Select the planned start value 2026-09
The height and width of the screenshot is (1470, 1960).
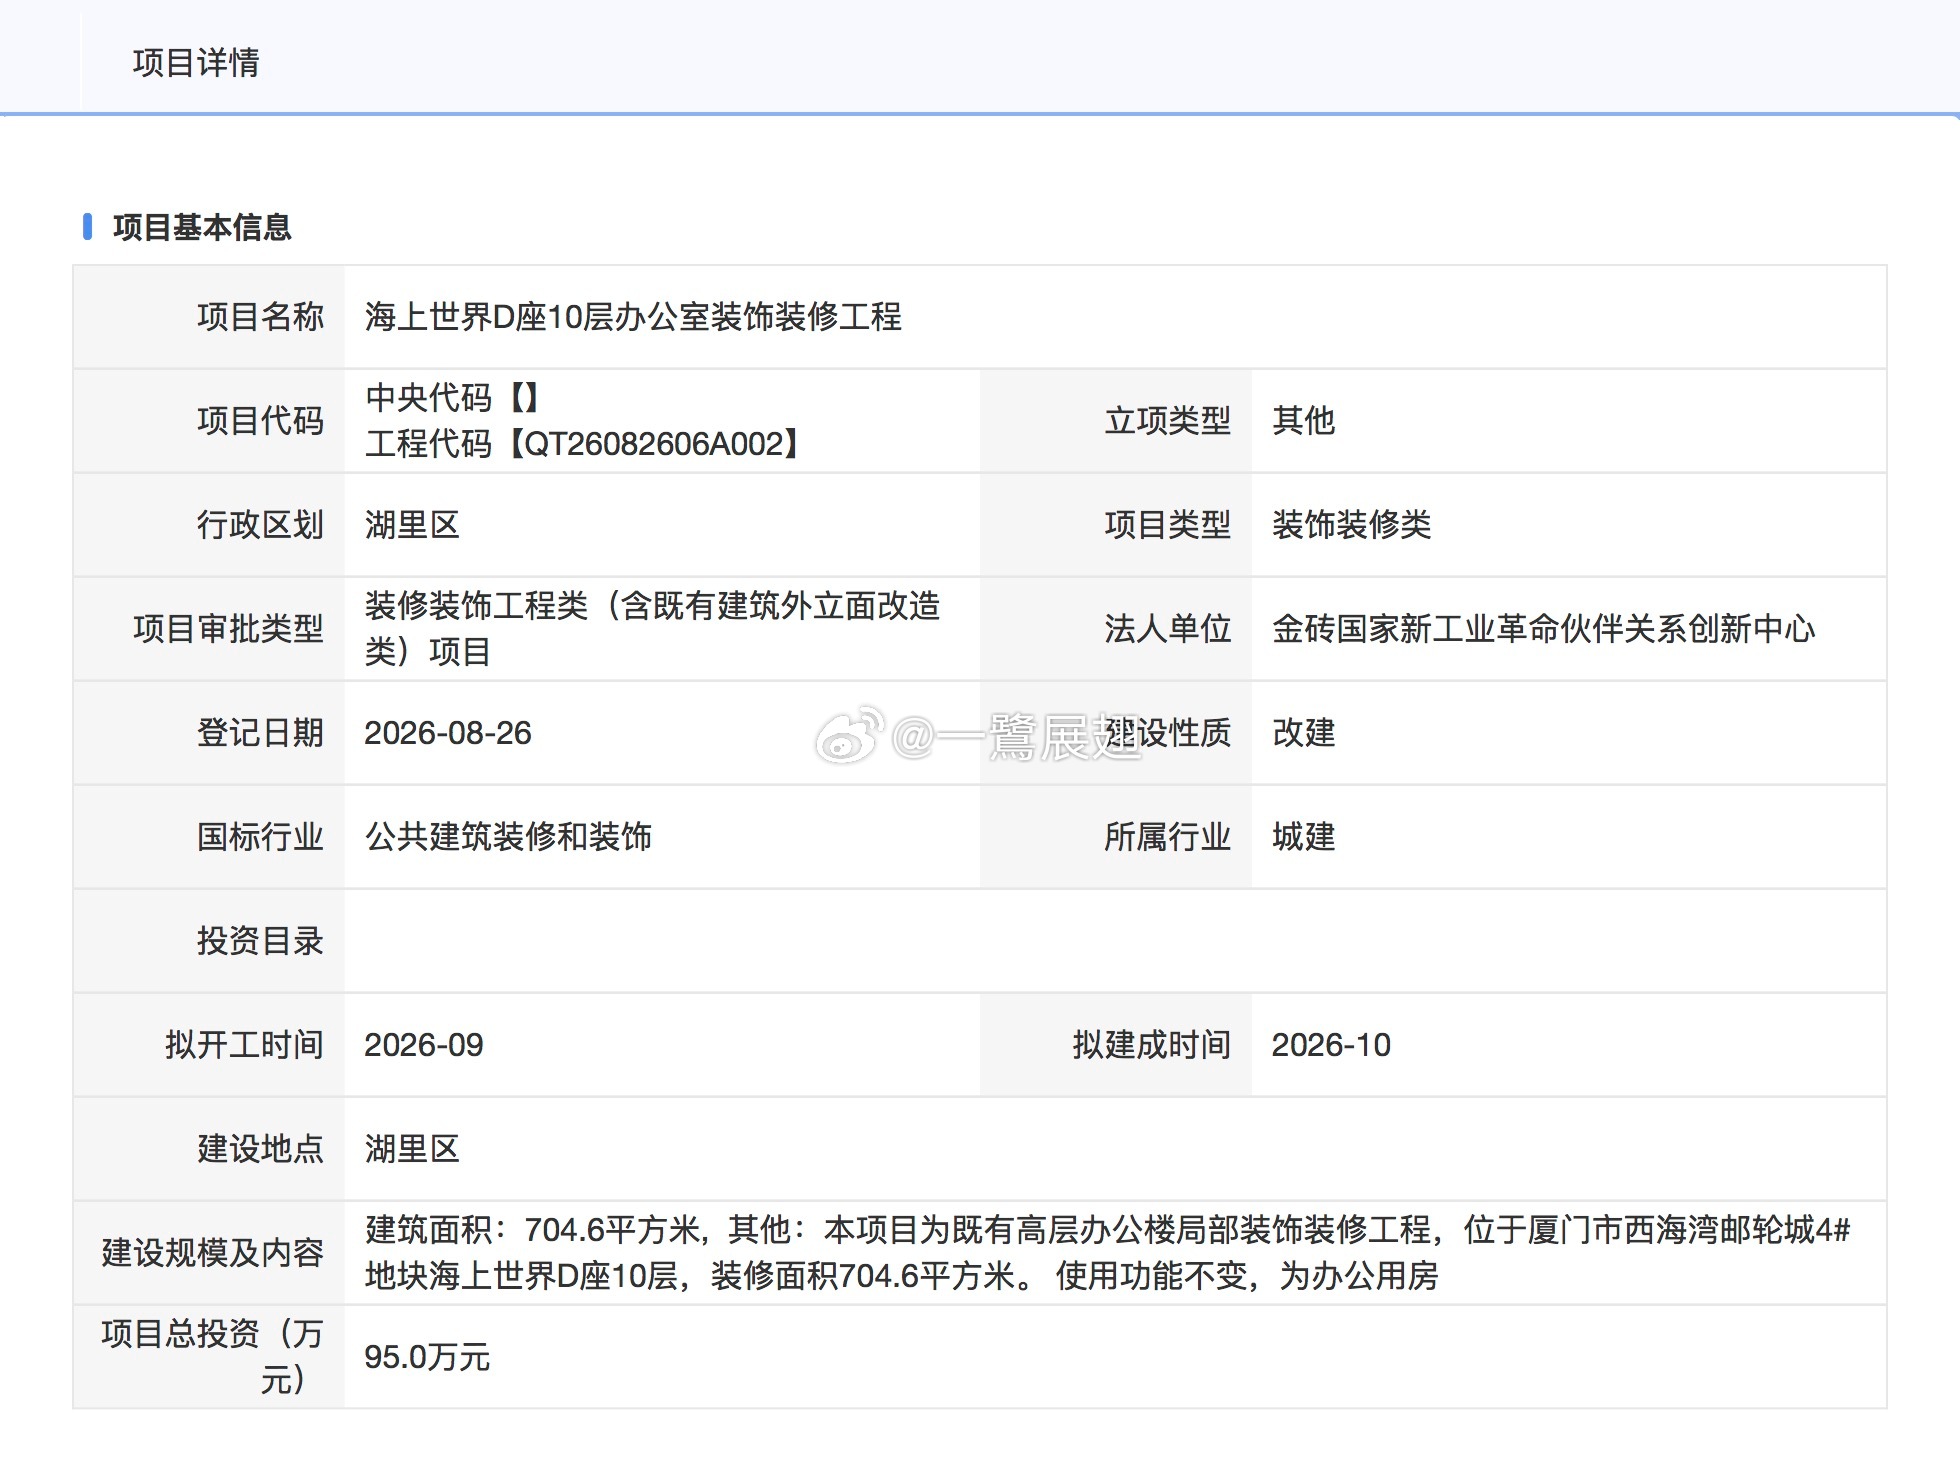(424, 1045)
